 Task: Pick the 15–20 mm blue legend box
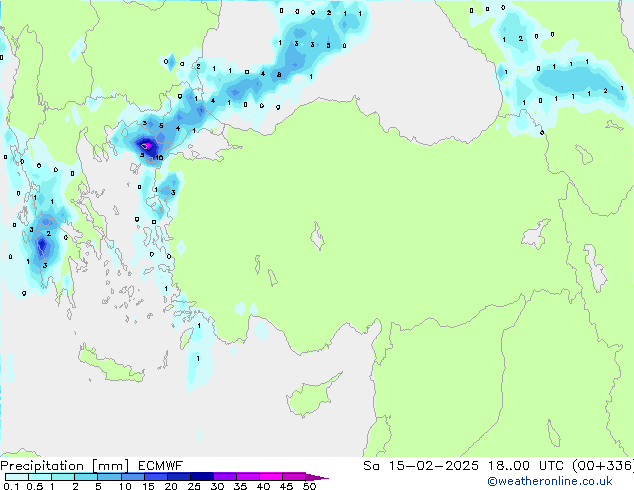[x=155, y=477]
